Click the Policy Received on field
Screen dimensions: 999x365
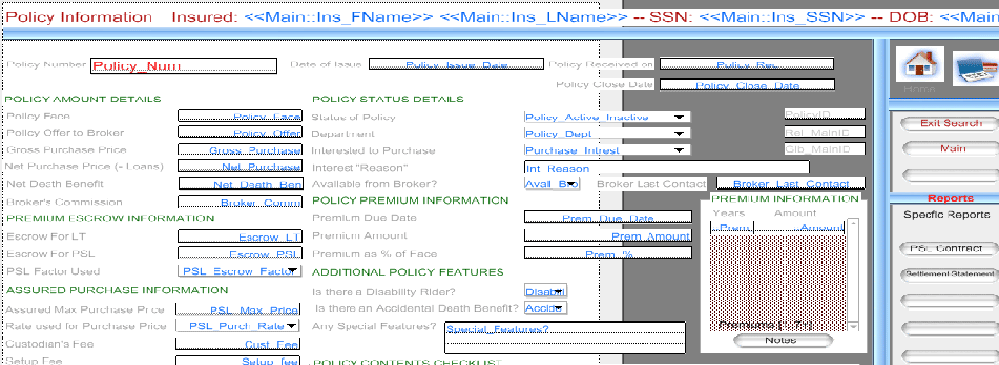coord(747,64)
